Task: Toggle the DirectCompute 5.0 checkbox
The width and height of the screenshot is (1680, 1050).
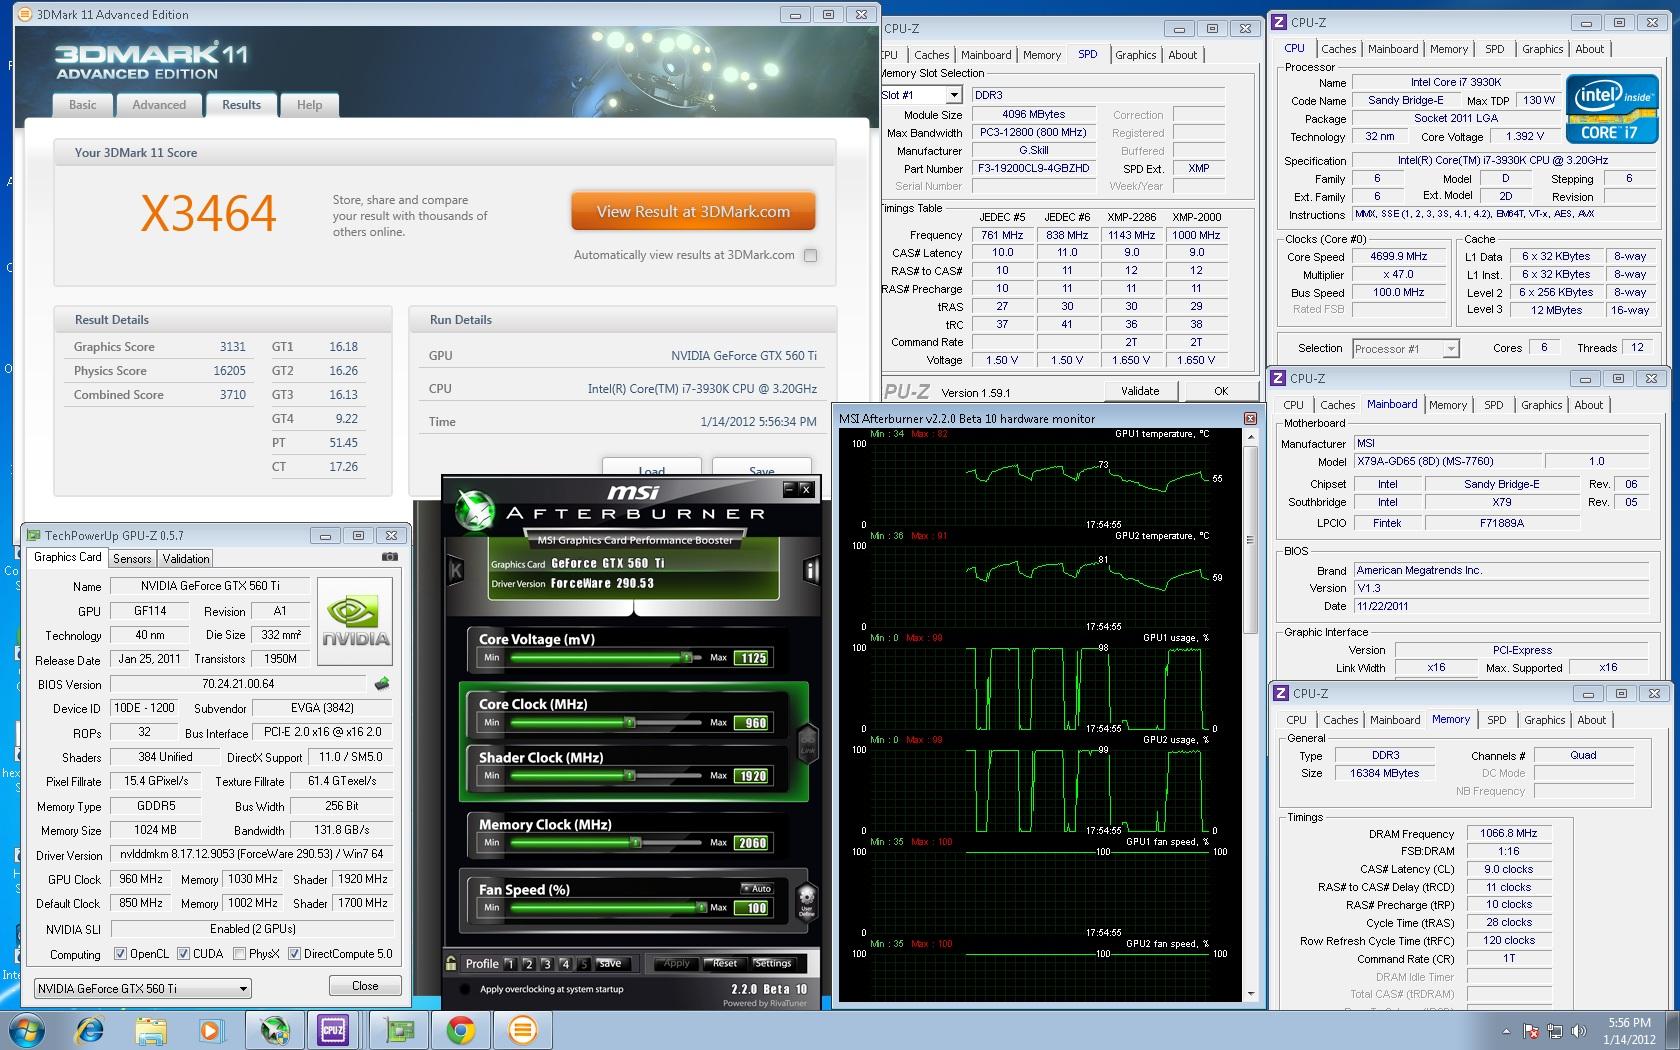Action: pos(294,954)
